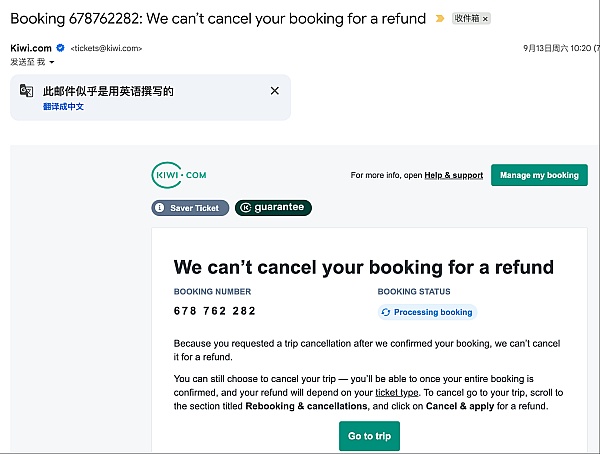Click the Kiwi.com logo in email

tap(179, 175)
